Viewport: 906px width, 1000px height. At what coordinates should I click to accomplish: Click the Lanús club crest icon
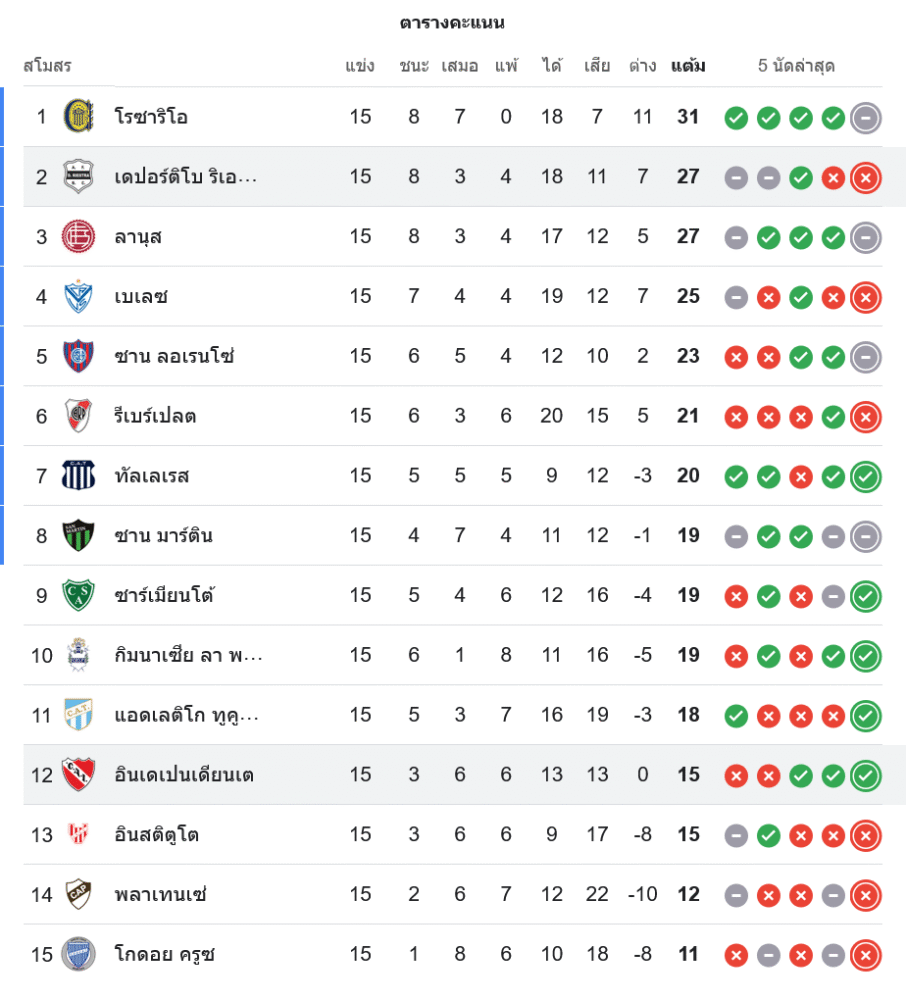pos(78,237)
